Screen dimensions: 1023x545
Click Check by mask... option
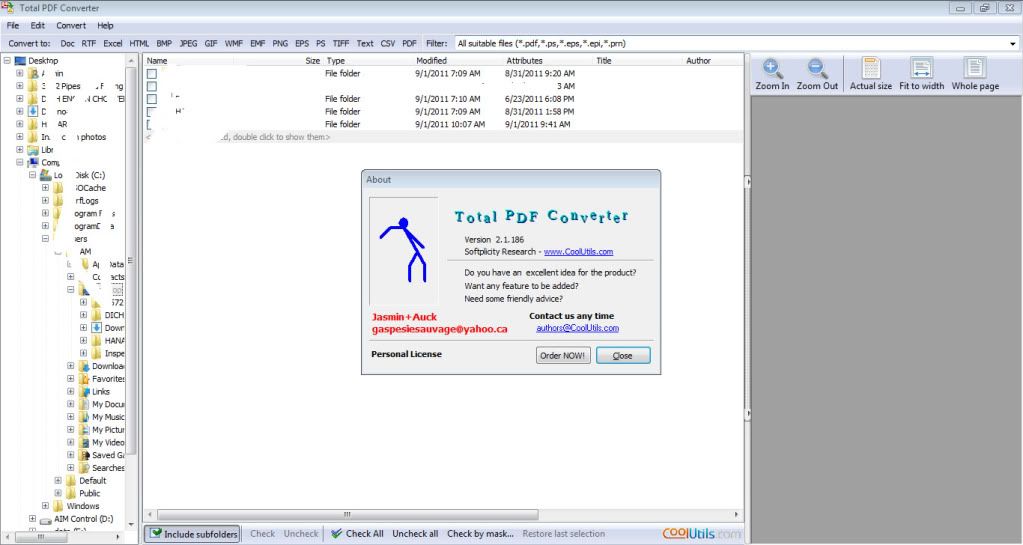tap(480, 534)
